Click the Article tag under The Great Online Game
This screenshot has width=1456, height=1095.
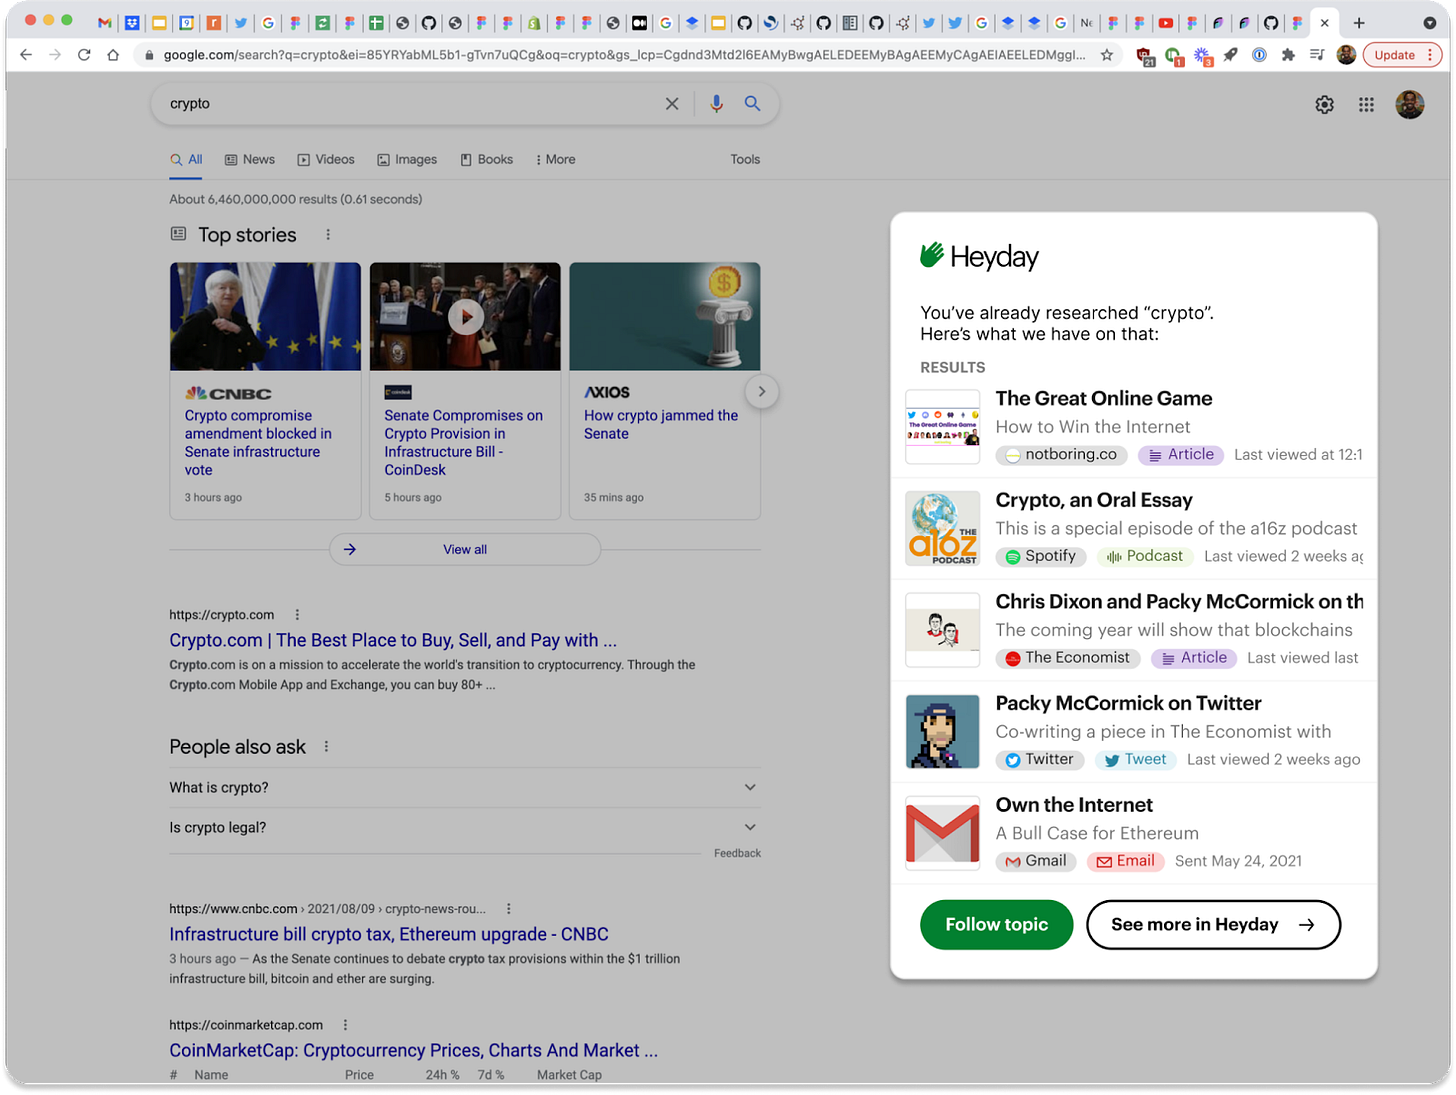(1181, 455)
